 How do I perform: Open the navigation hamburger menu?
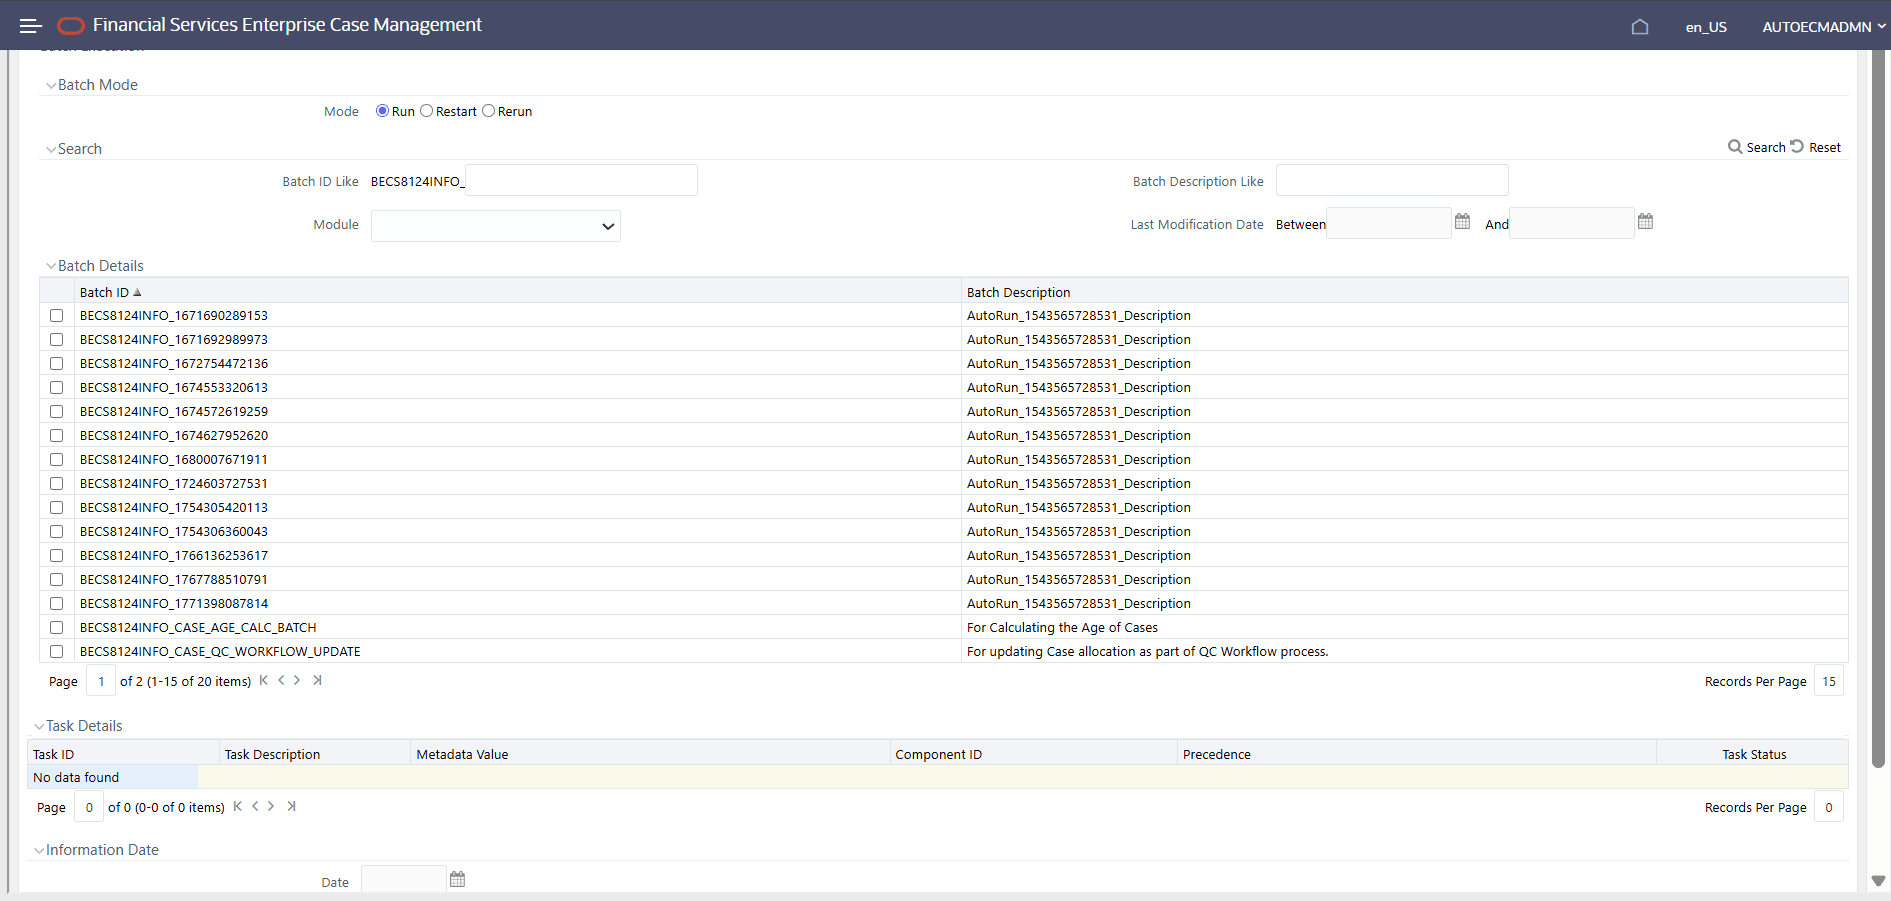pyautogui.click(x=30, y=25)
